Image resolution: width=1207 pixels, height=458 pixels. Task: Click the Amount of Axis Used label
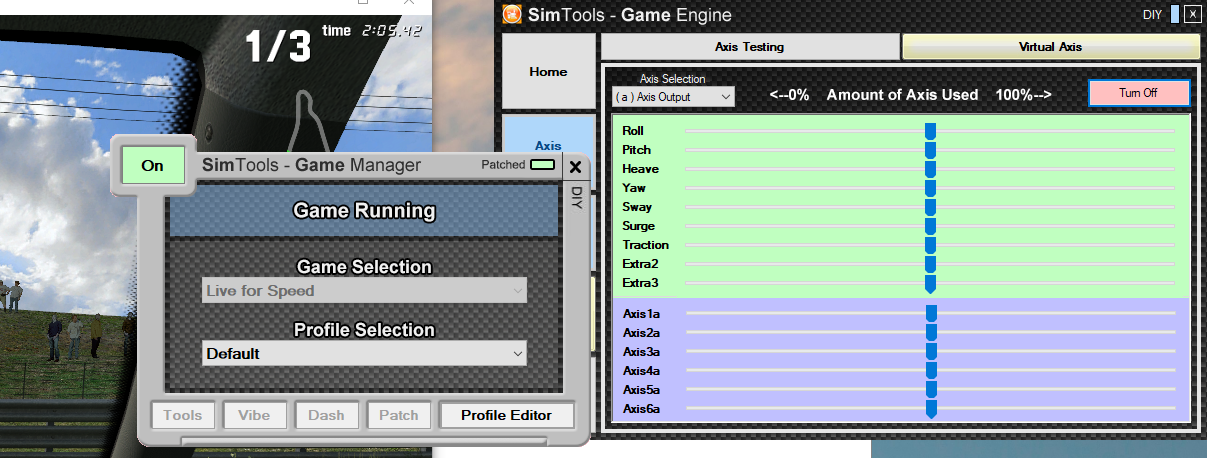click(x=902, y=95)
